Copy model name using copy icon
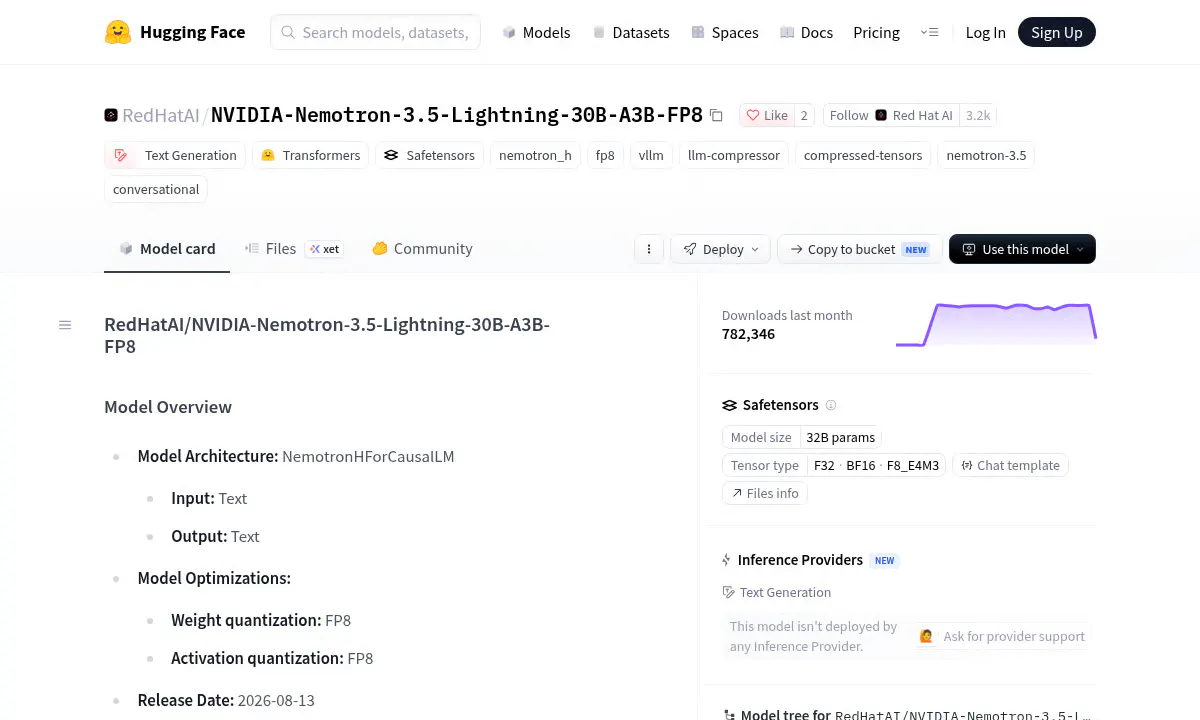The width and height of the screenshot is (1200, 720). point(716,115)
